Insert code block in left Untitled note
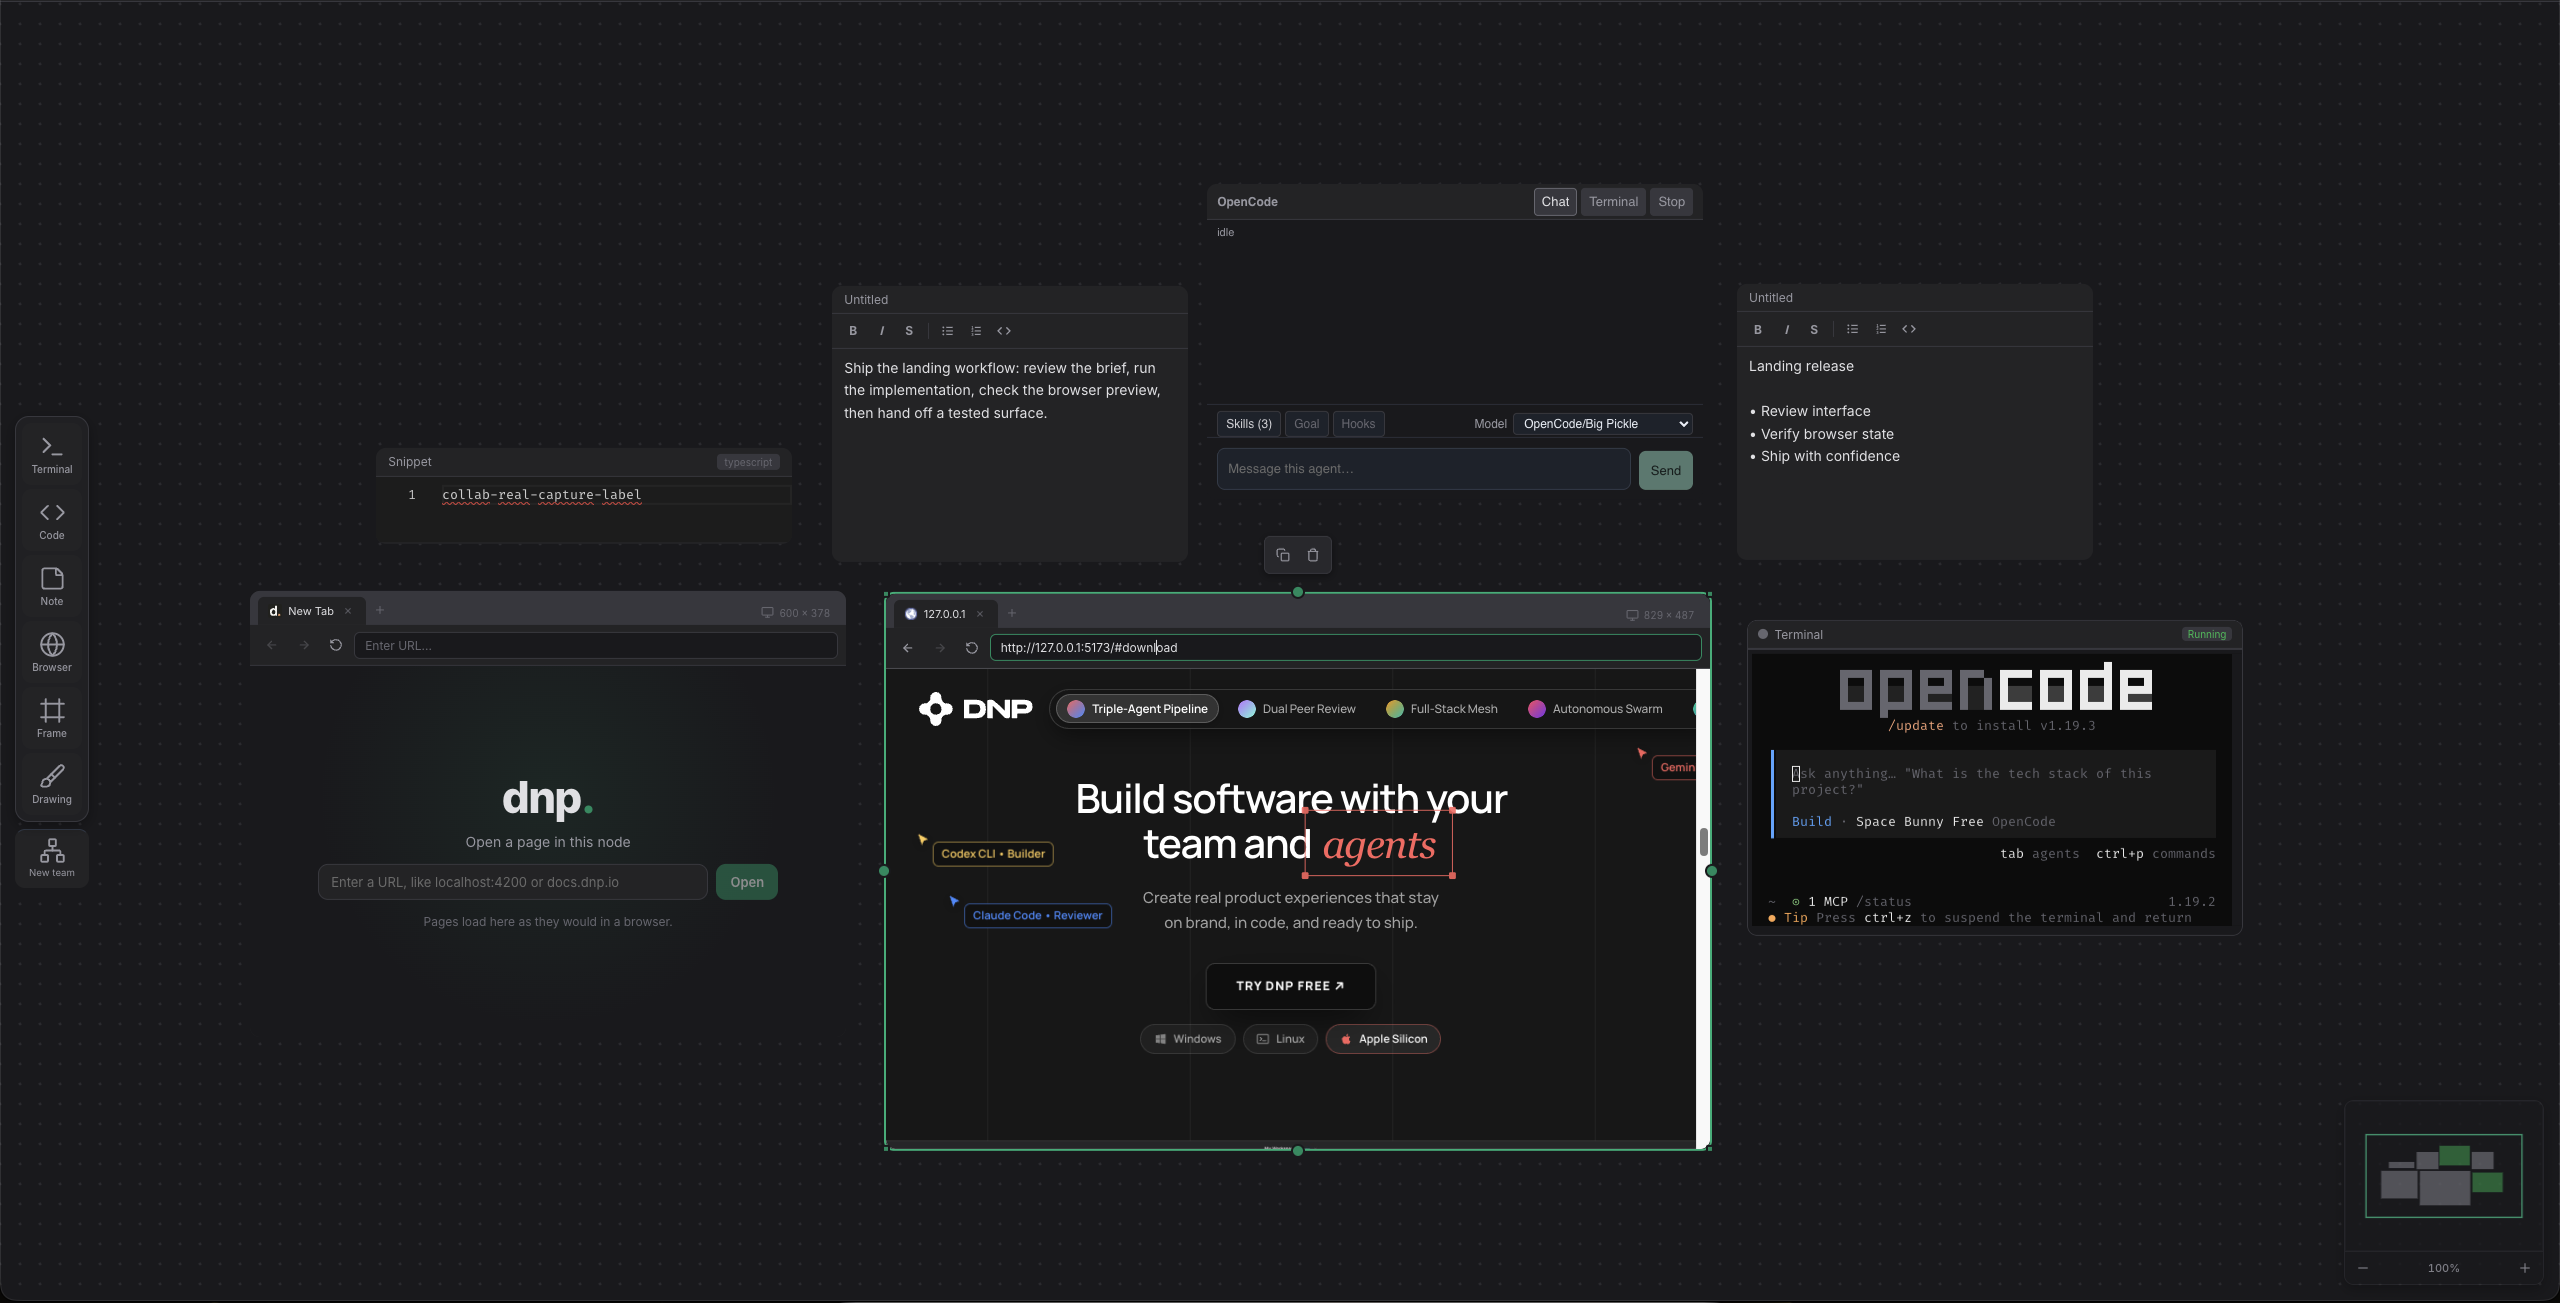 point(1004,331)
